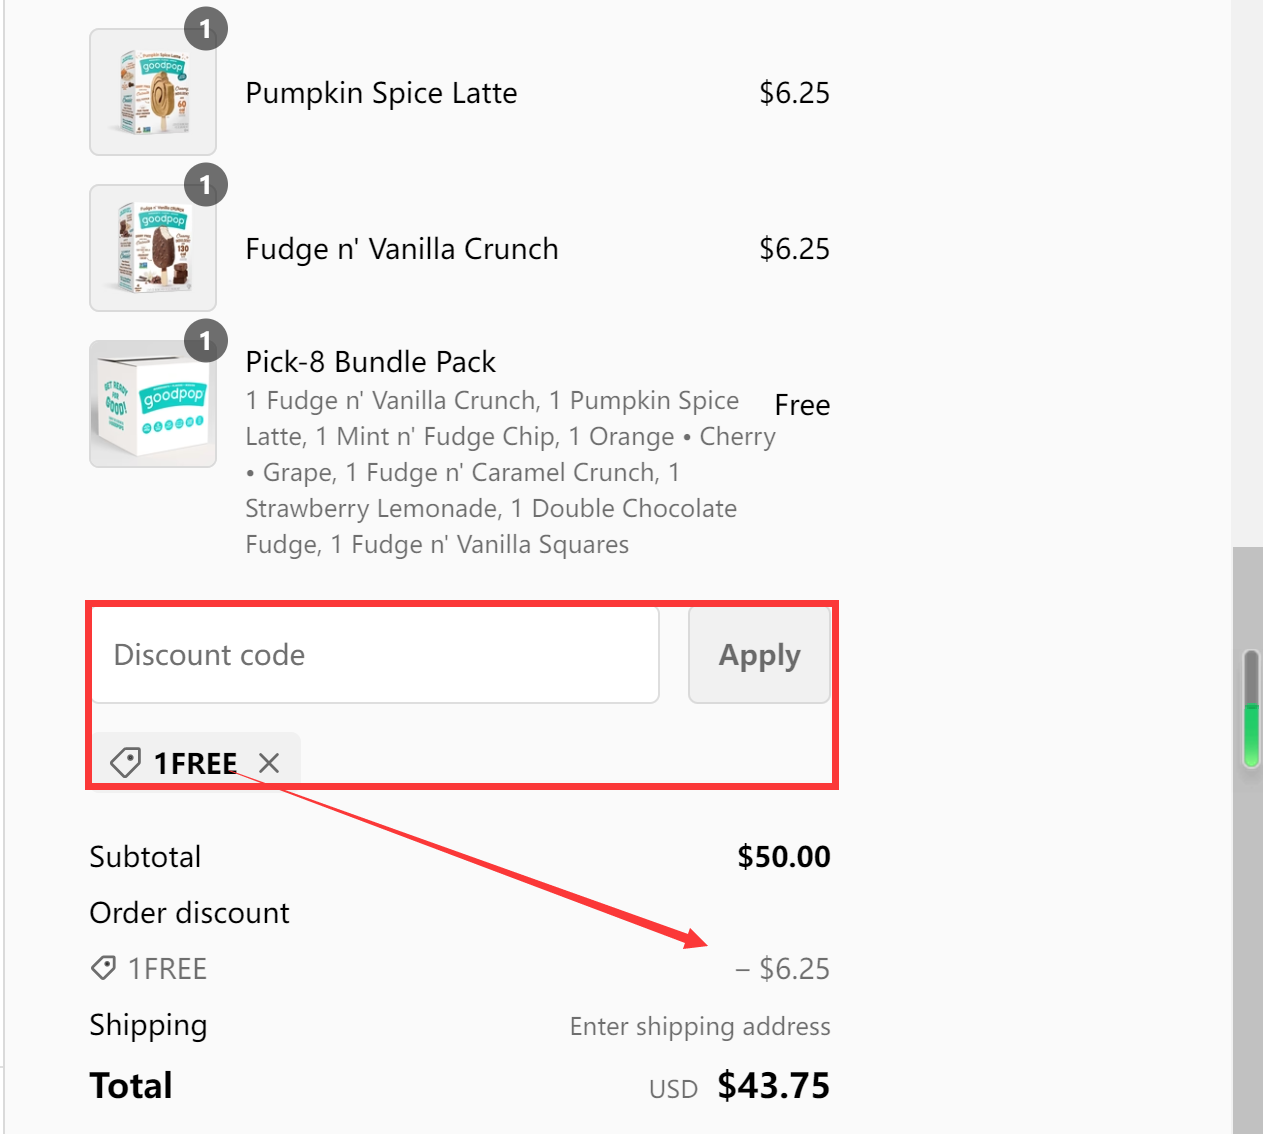Viewport: 1263px width, 1134px height.
Task: Click the quantity badge on Pumpkin Spice Latte
Action: point(206,28)
